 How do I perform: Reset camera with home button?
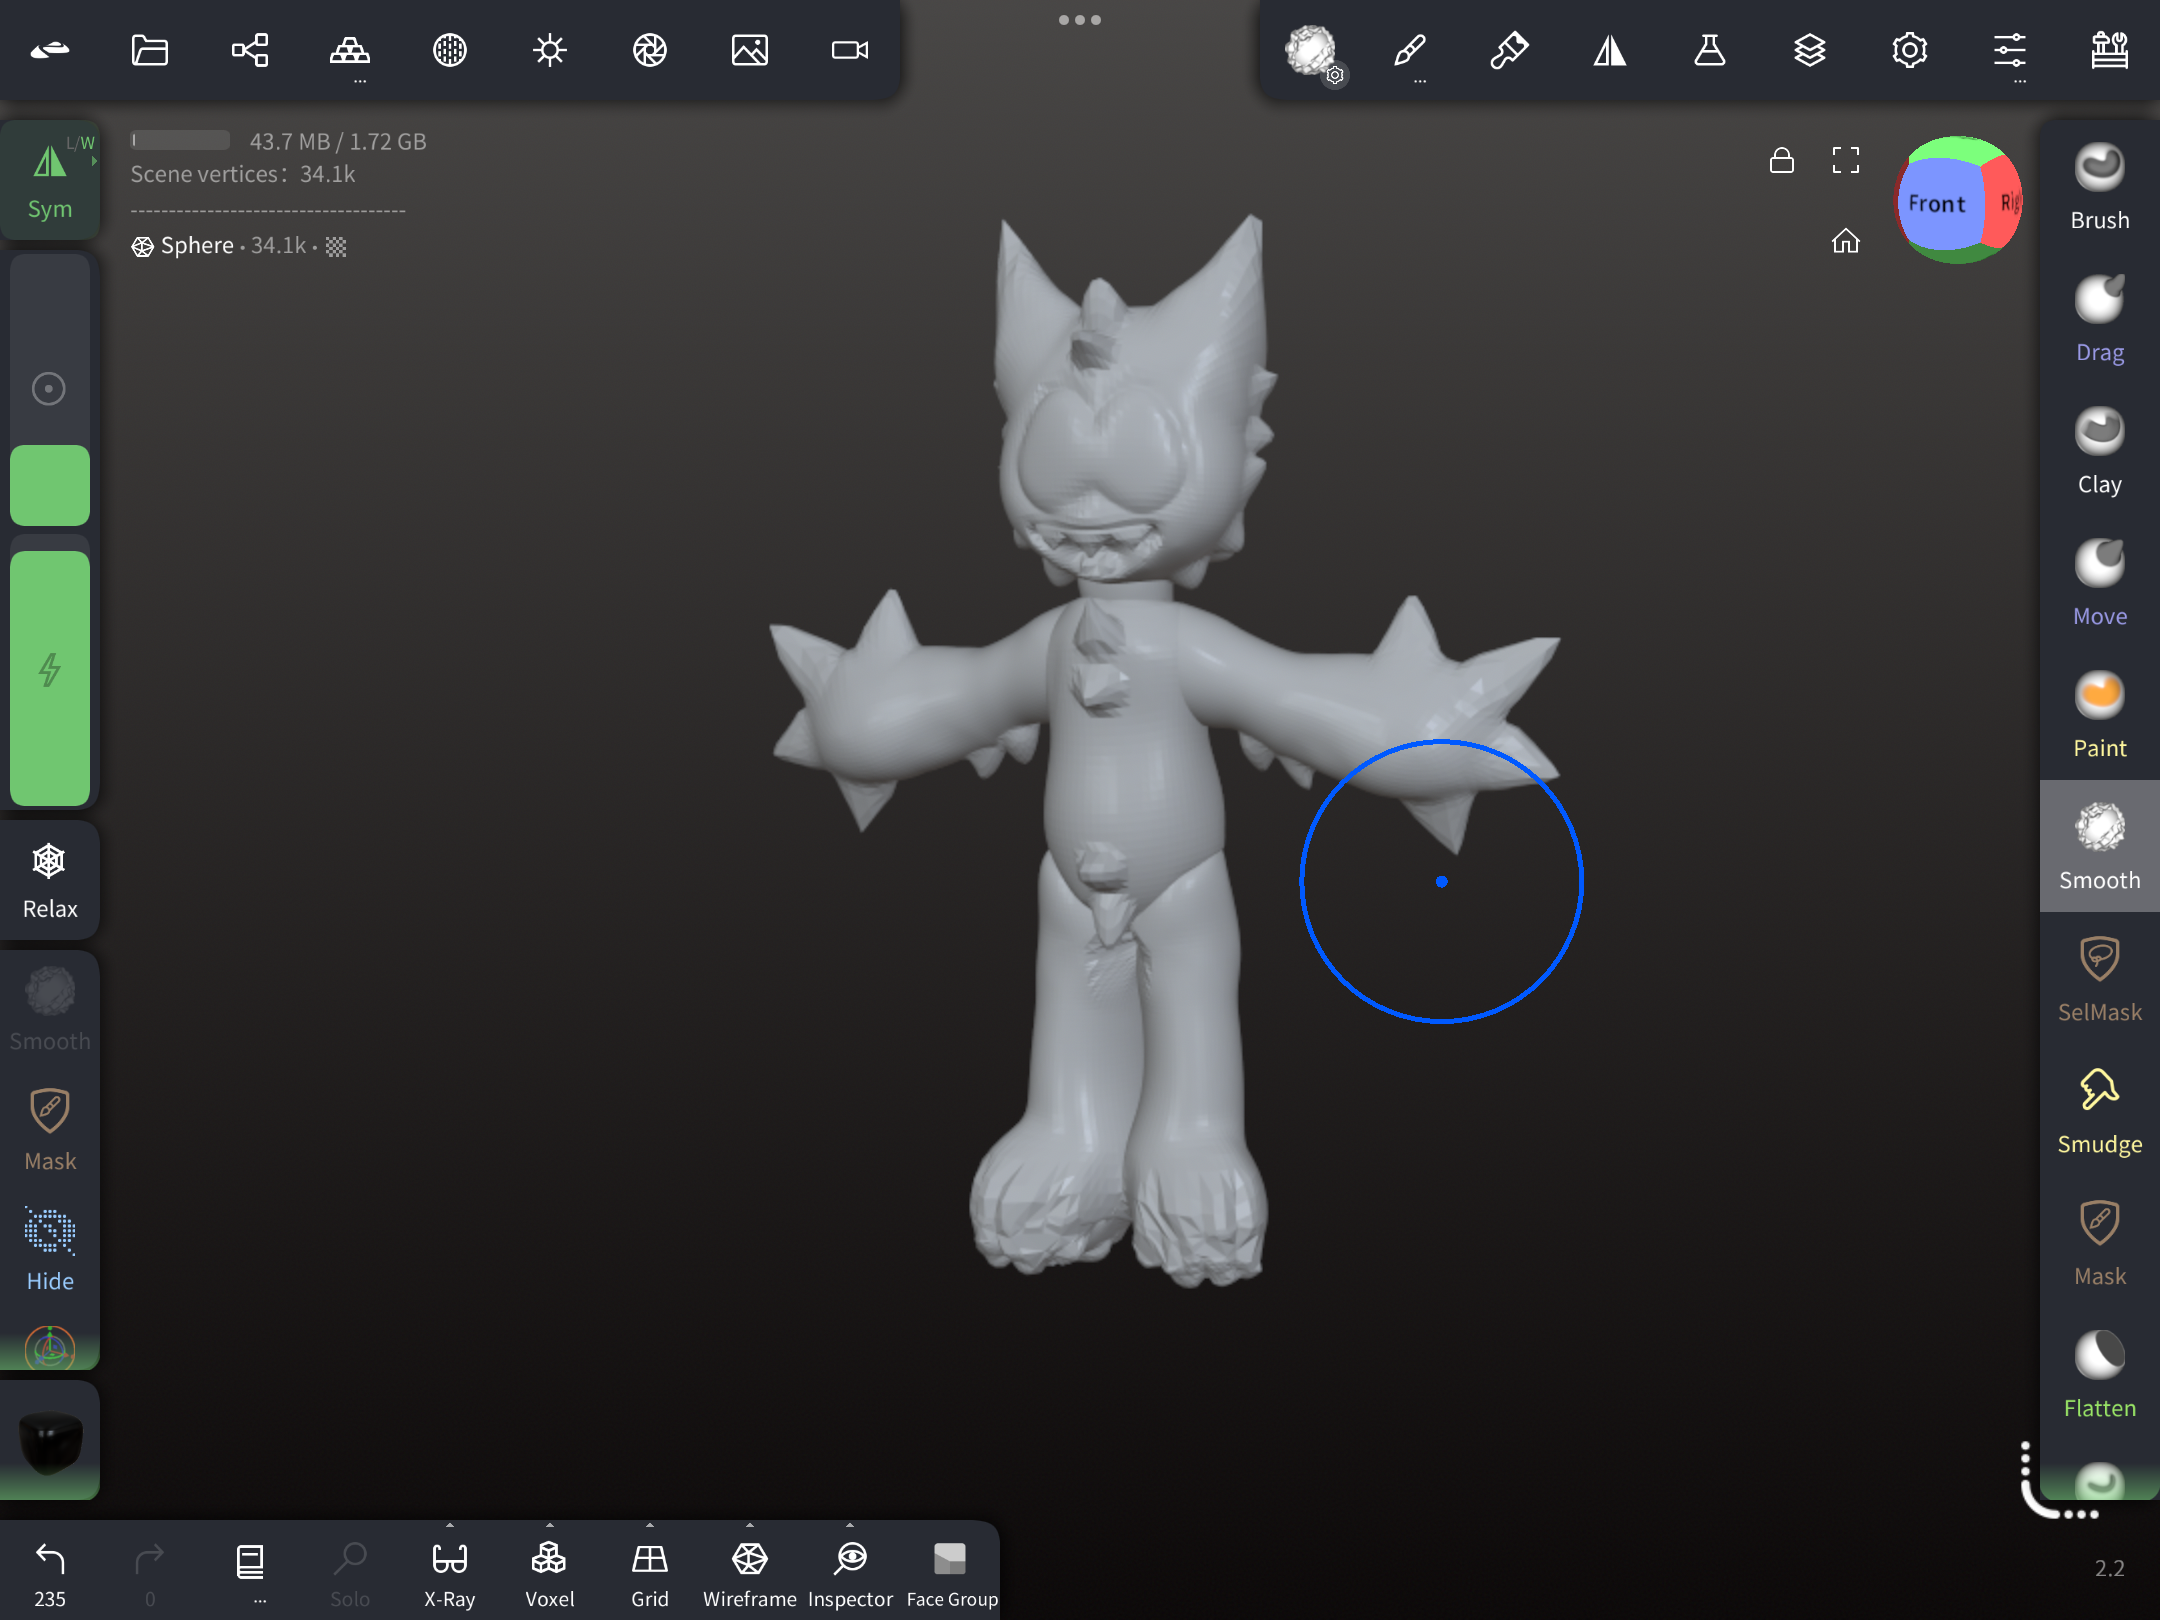(1846, 241)
